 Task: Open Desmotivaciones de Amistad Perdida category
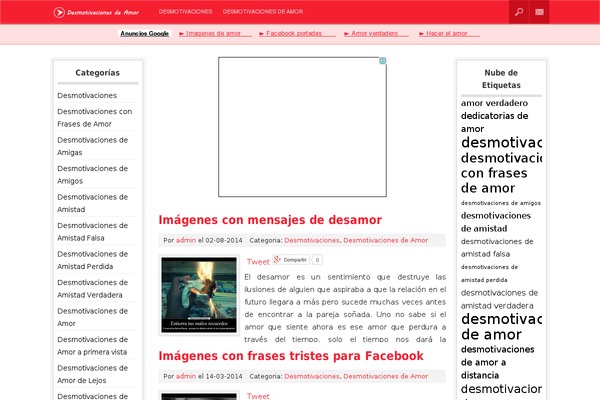(93, 260)
